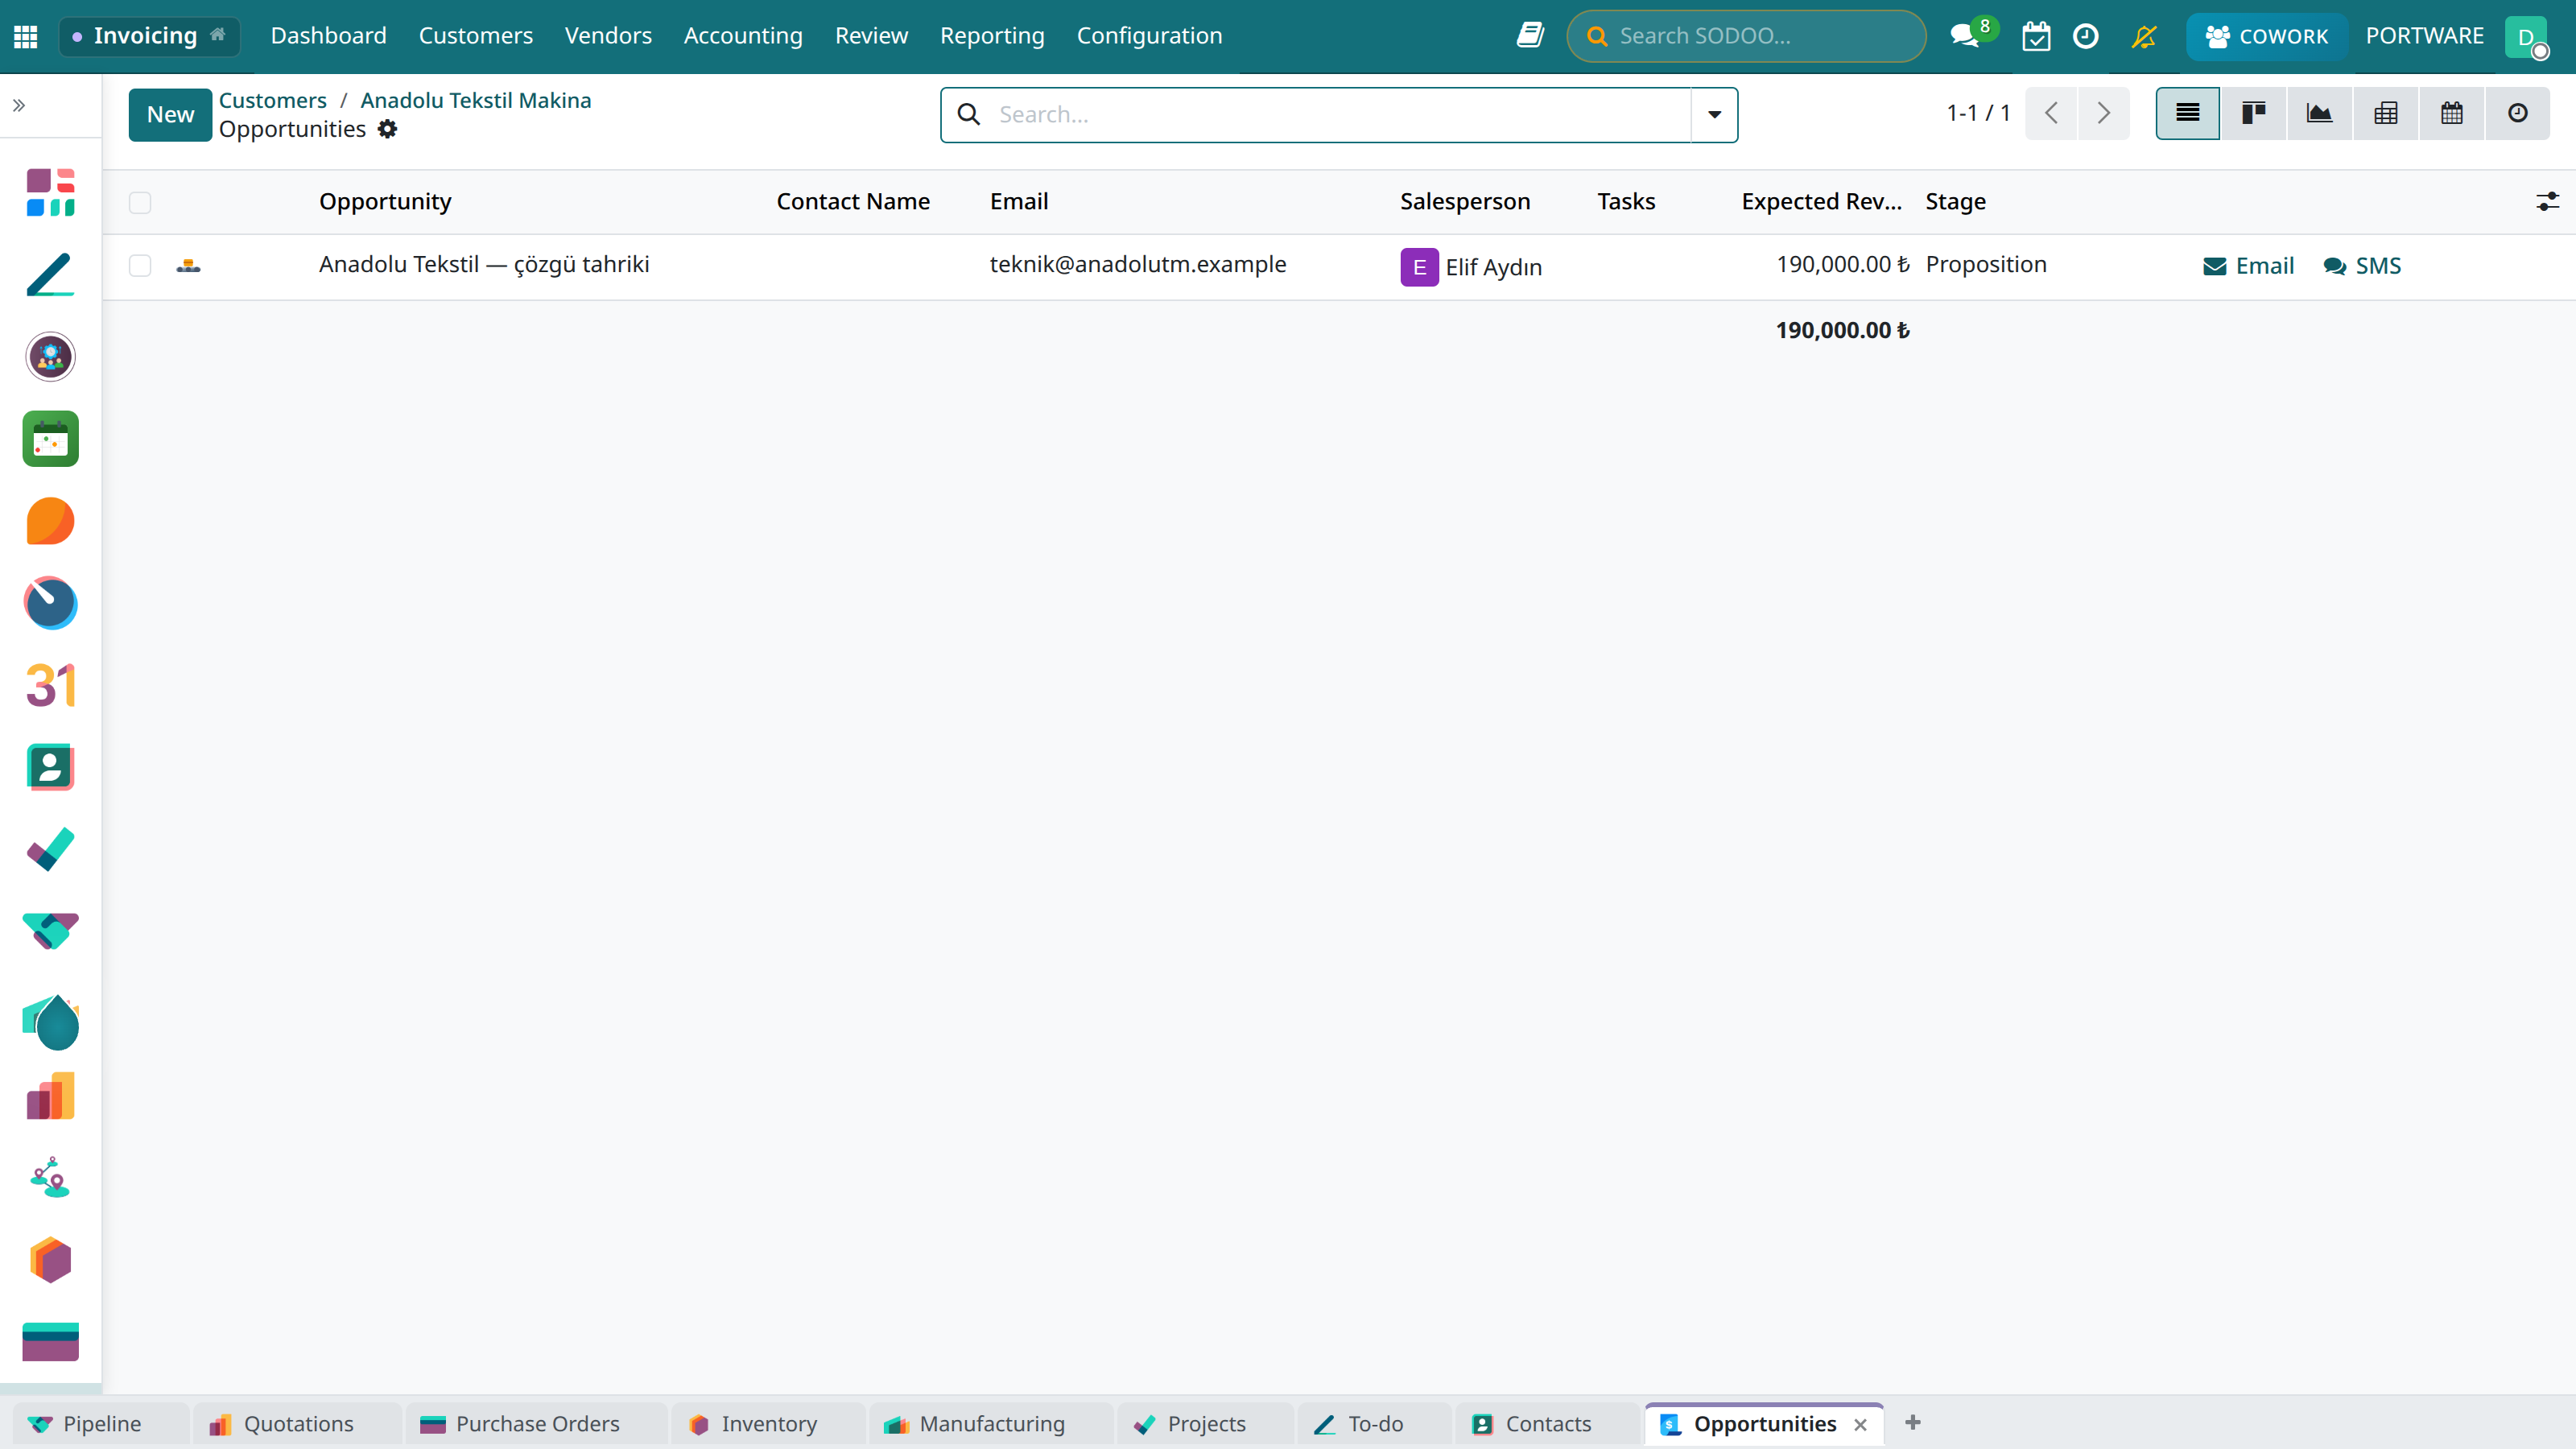
Task: Open the Contacts app icon in sidebar
Action: [x=50, y=767]
